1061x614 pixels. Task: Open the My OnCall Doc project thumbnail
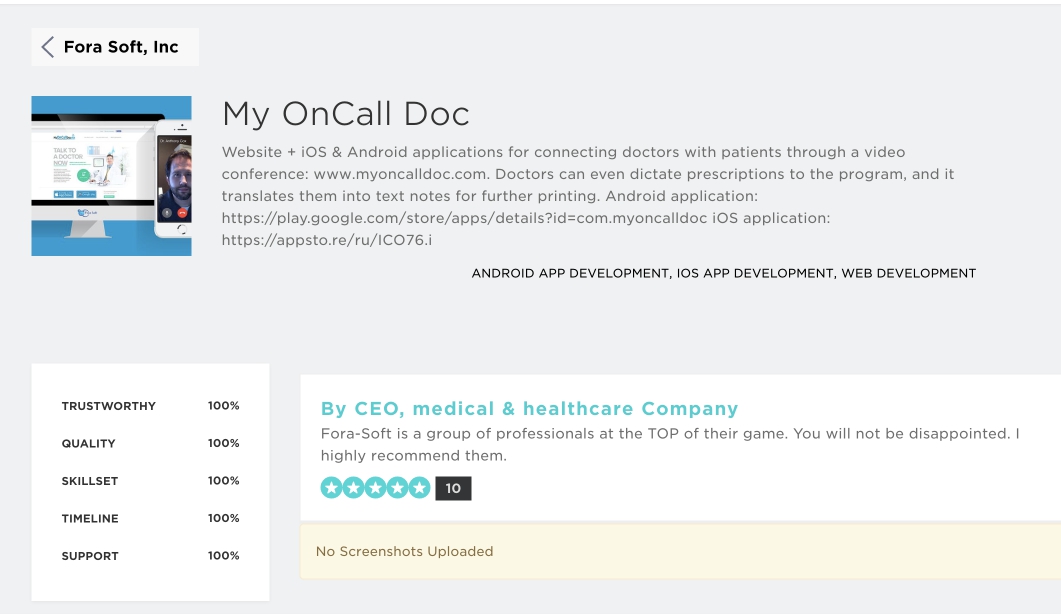pos(111,176)
